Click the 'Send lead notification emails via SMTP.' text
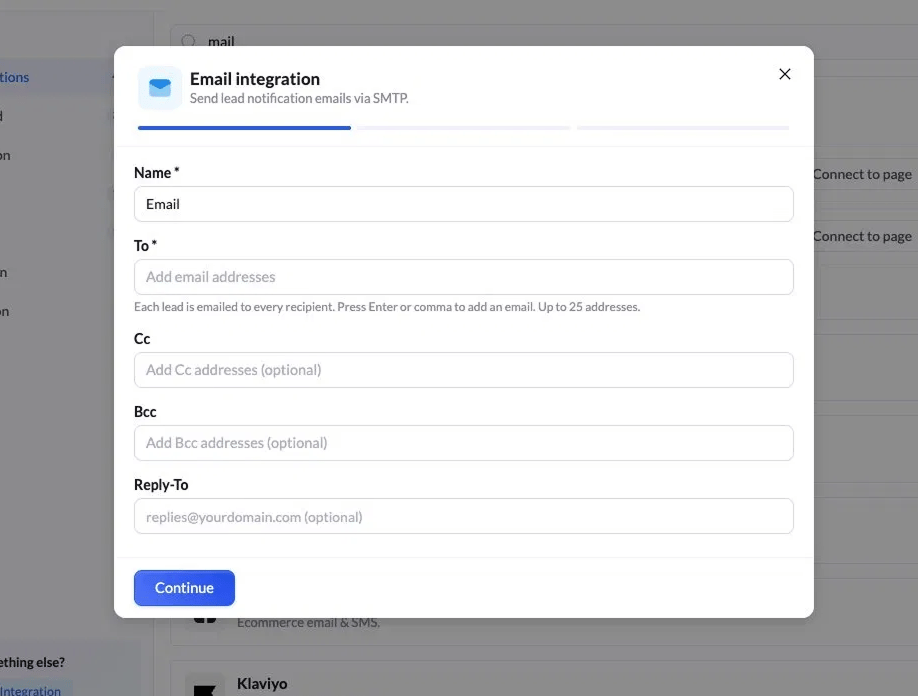Screen dimensions: 918x696 tap(299, 98)
